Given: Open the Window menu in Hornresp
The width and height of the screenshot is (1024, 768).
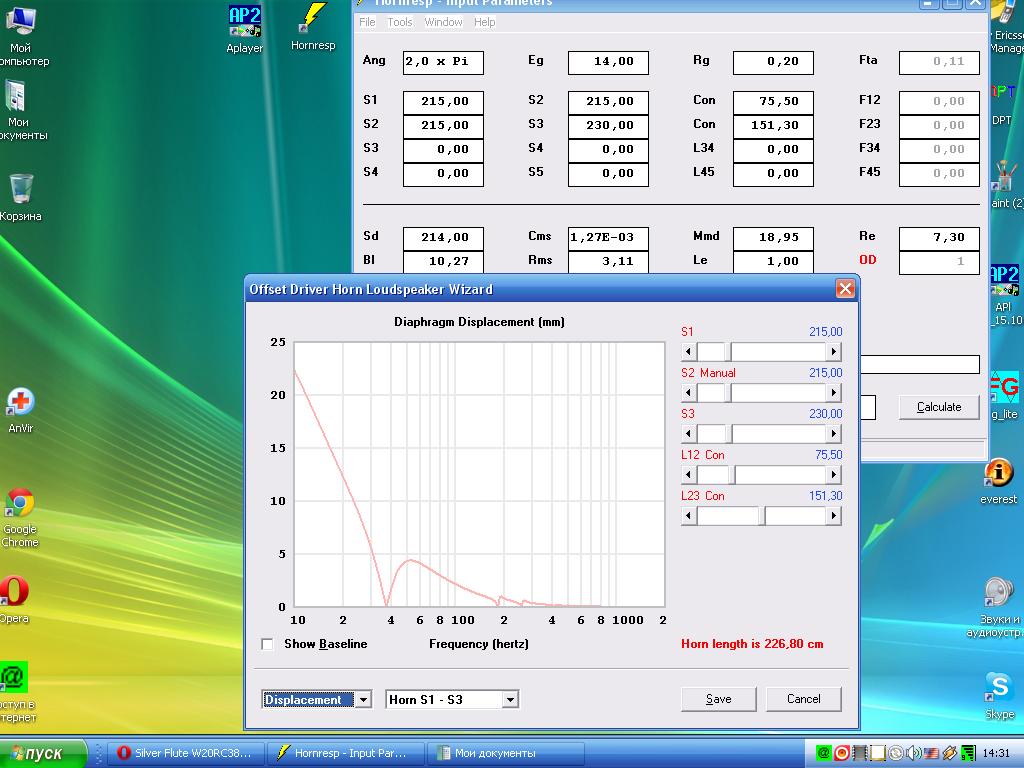Looking at the screenshot, I should tap(443, 22).
